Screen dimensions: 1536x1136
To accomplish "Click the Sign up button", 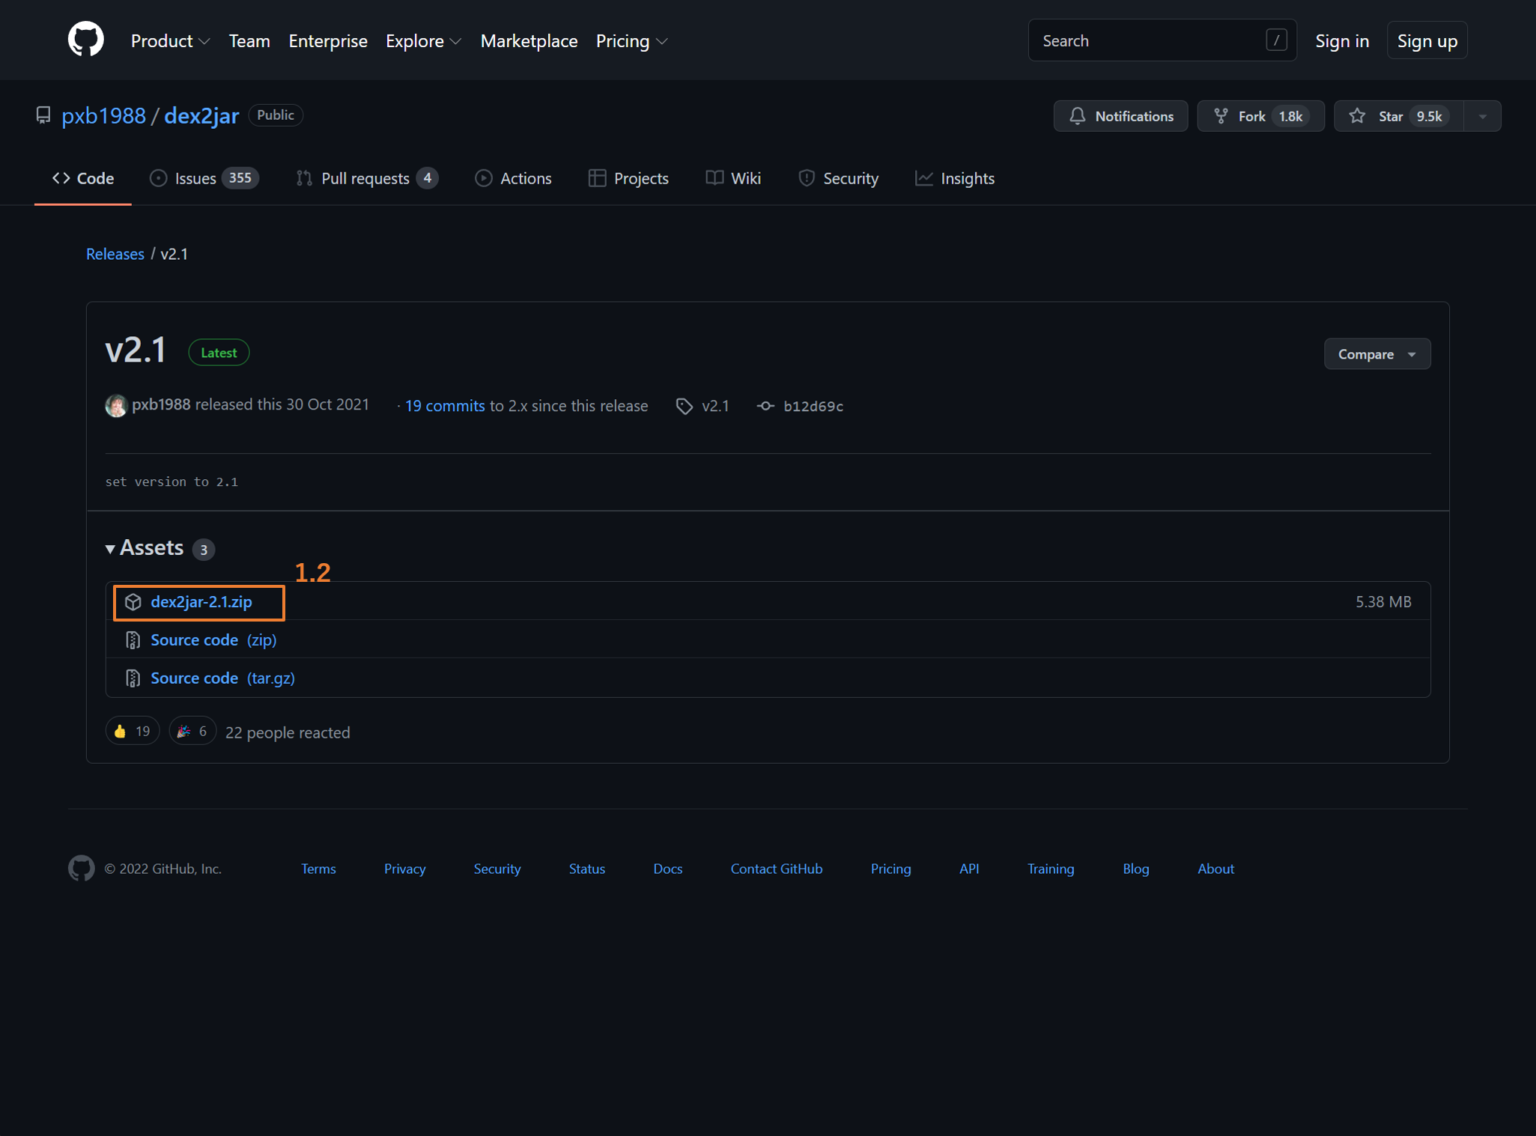I will (x=1426, y=41).
